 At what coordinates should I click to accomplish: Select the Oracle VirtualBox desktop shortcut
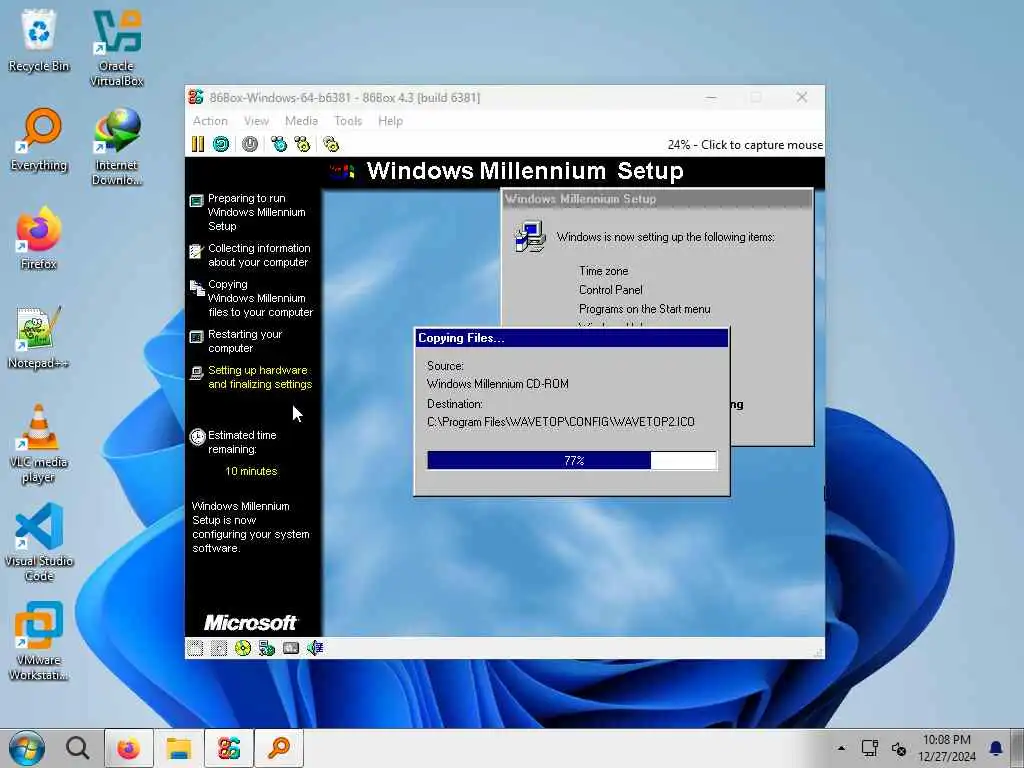point(117,48)
